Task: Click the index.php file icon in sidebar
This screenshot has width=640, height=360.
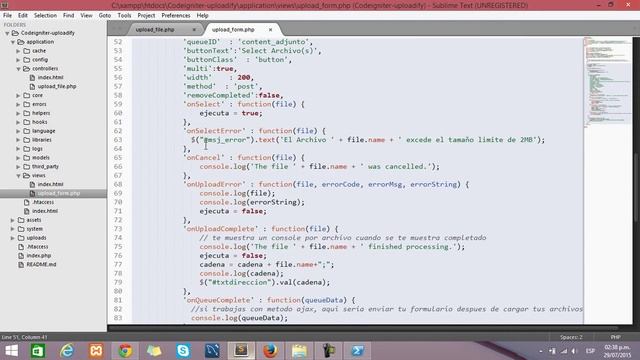Action: pos(21,256)
